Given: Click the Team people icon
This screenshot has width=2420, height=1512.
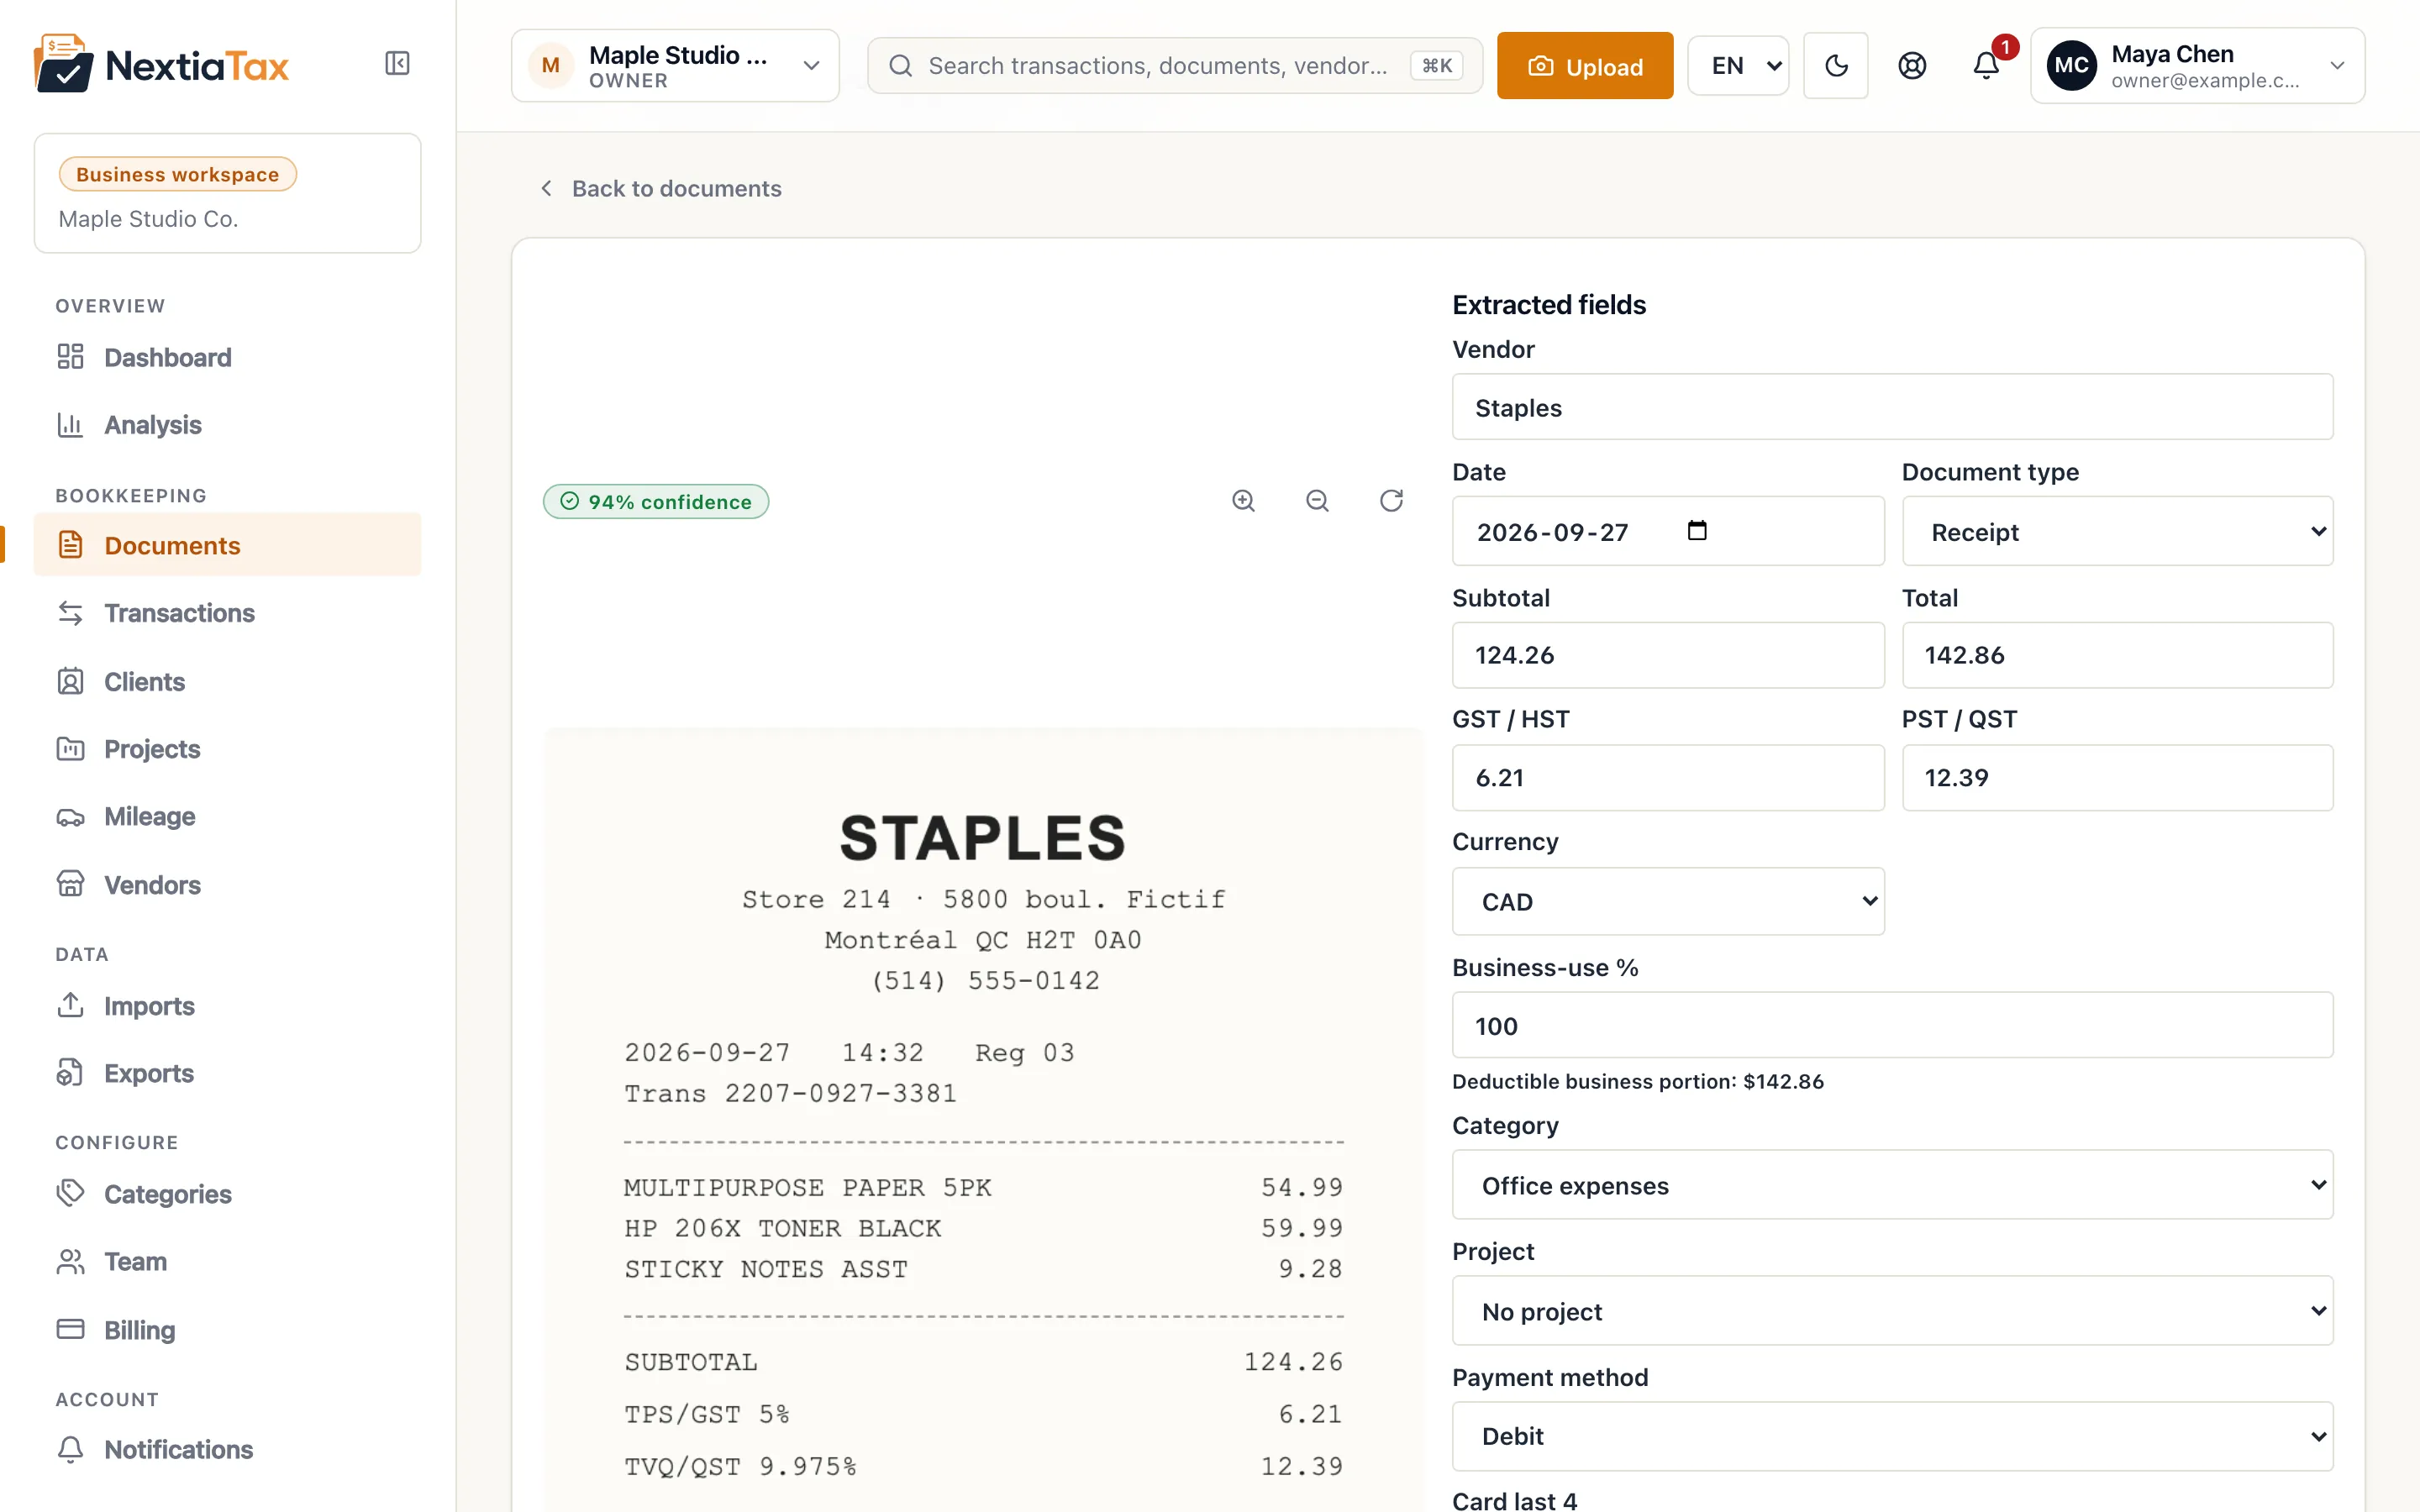Looking at the screenshot, I should pos(70,1261).
